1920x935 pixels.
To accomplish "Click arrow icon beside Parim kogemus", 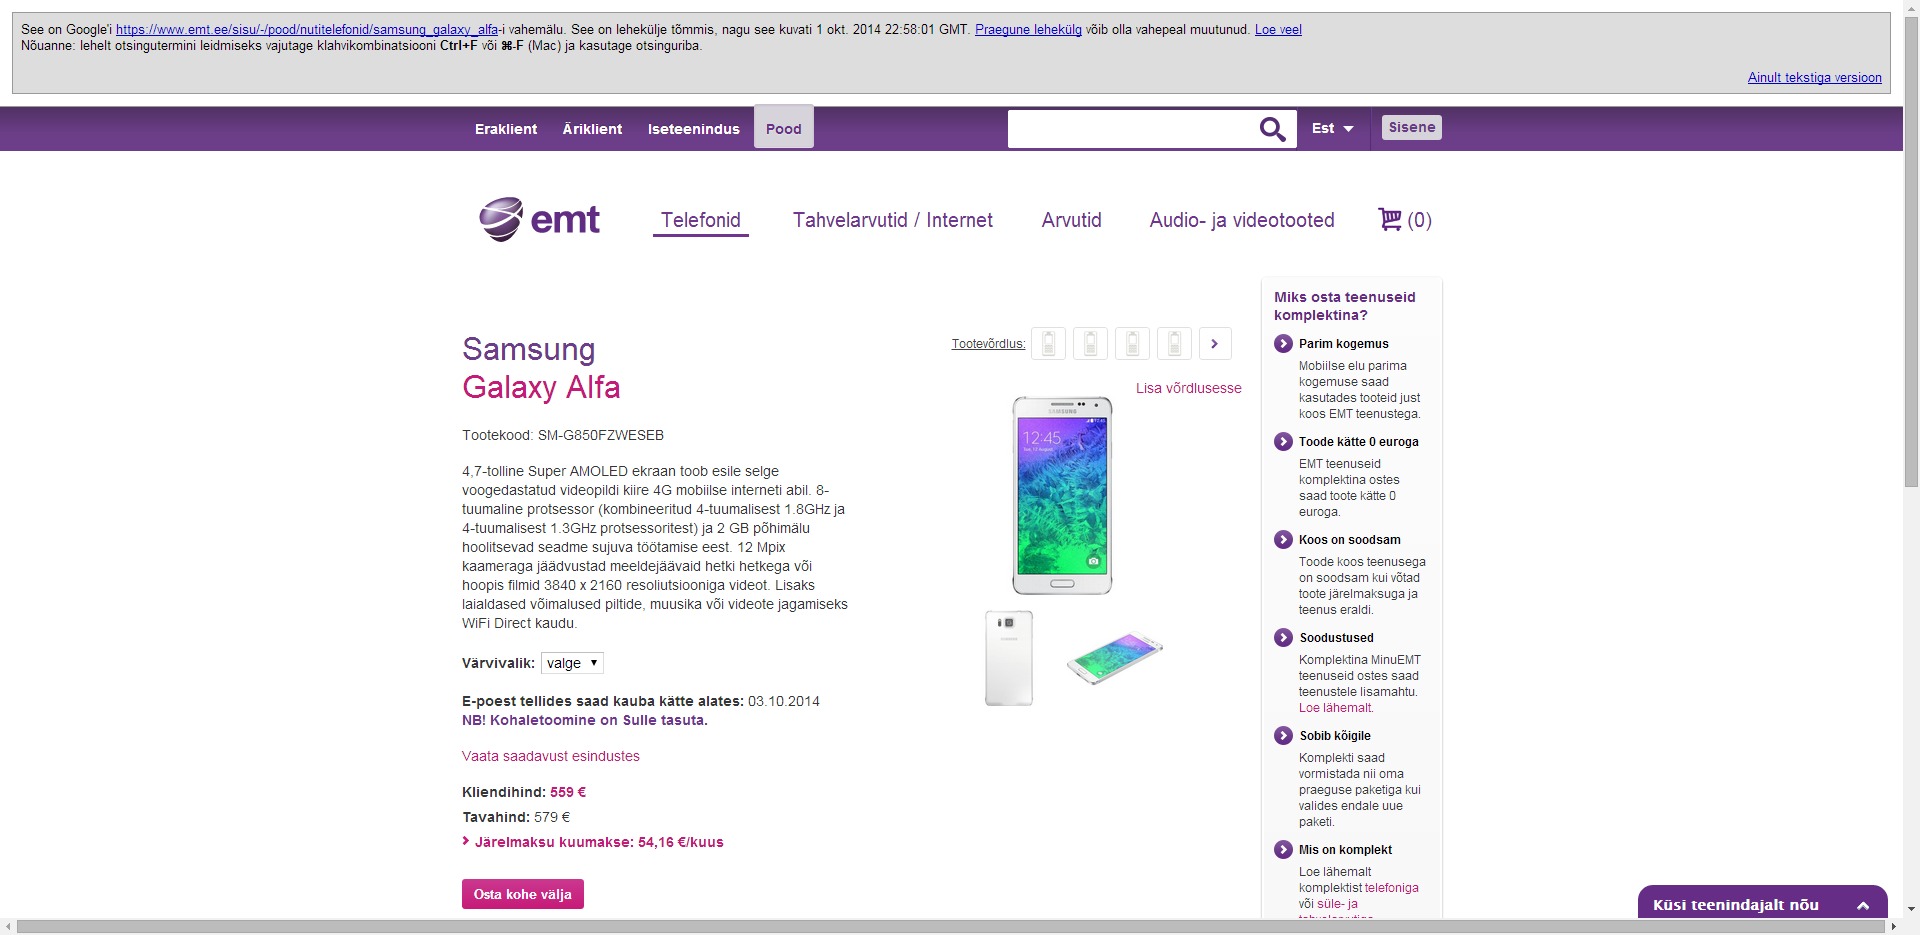I will point(1283,344).
